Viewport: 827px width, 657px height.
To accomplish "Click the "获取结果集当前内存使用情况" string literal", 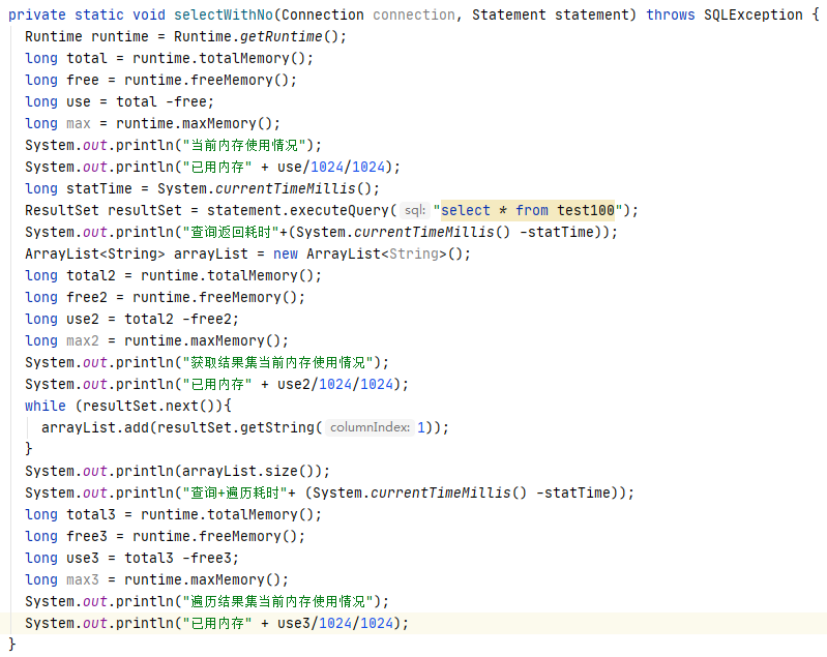I will pos(284,362).
